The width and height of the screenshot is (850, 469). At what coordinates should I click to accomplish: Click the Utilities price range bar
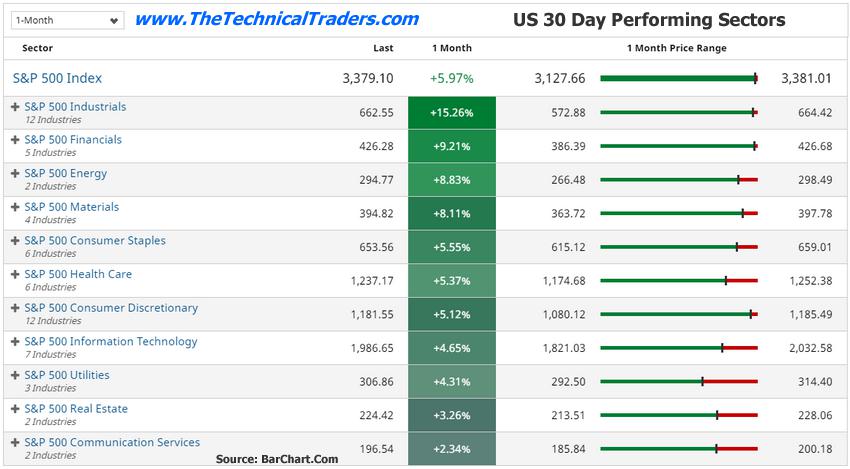(x=679, y=381)
